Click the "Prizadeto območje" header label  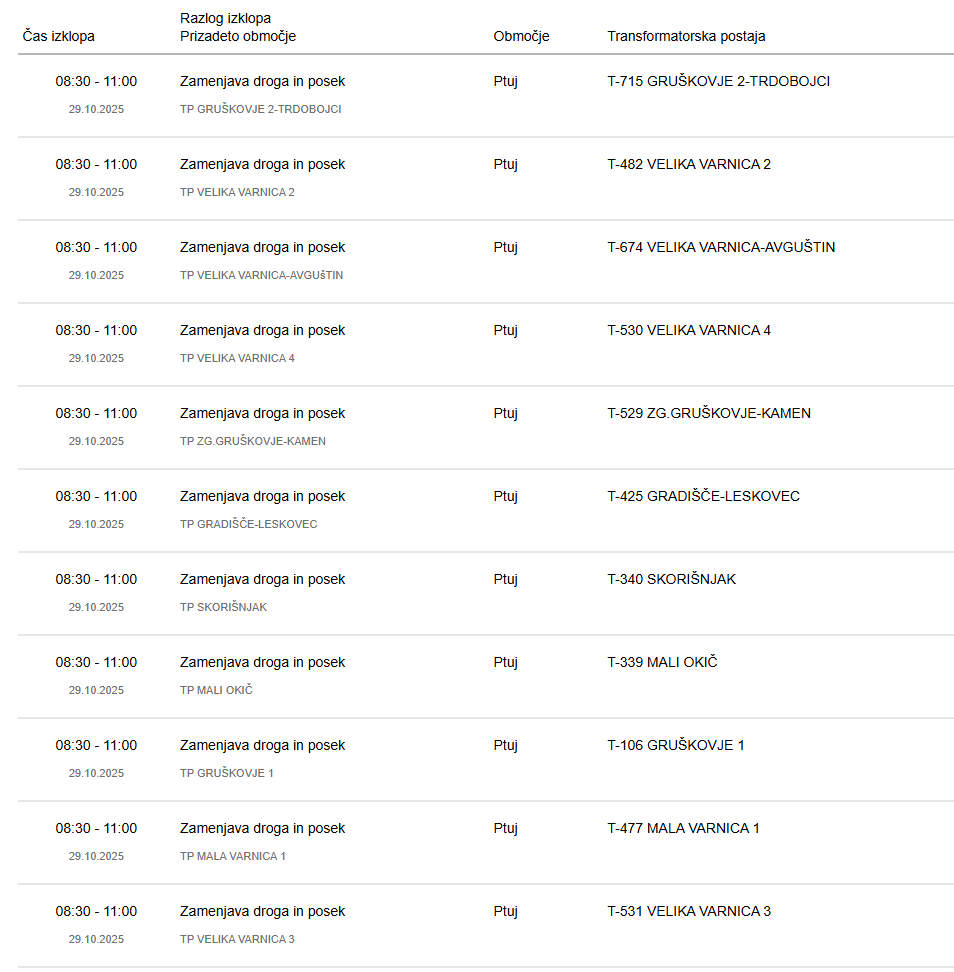[238, 36]
